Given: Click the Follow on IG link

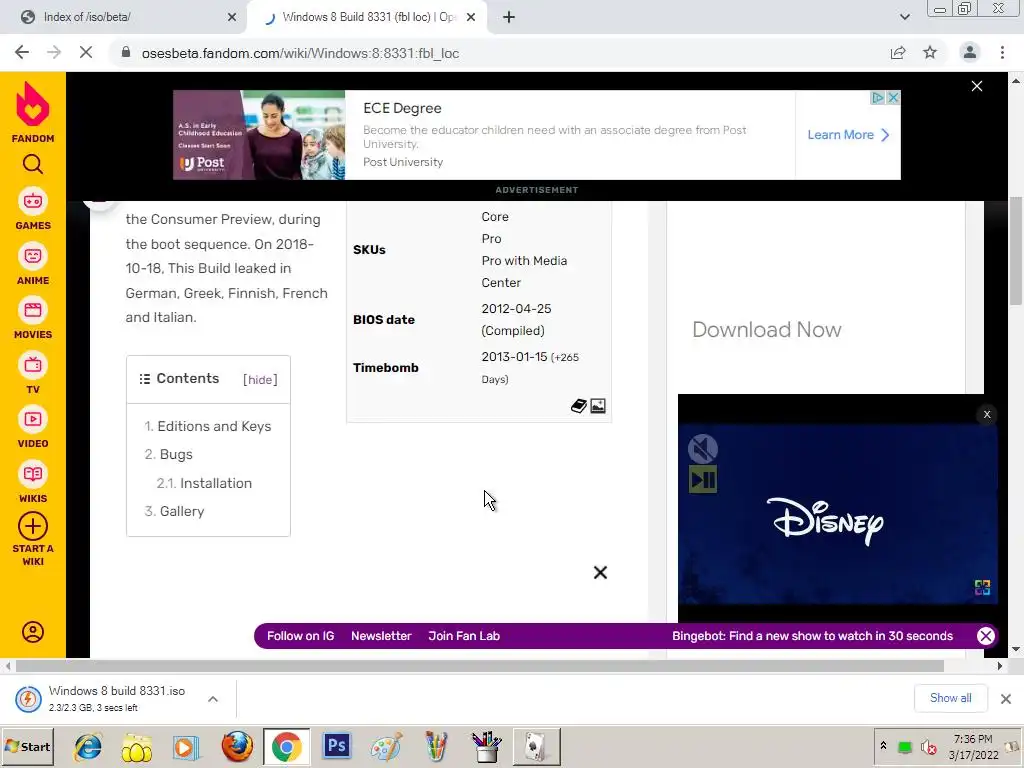Looking at the screenshot, I should (300, 636).
